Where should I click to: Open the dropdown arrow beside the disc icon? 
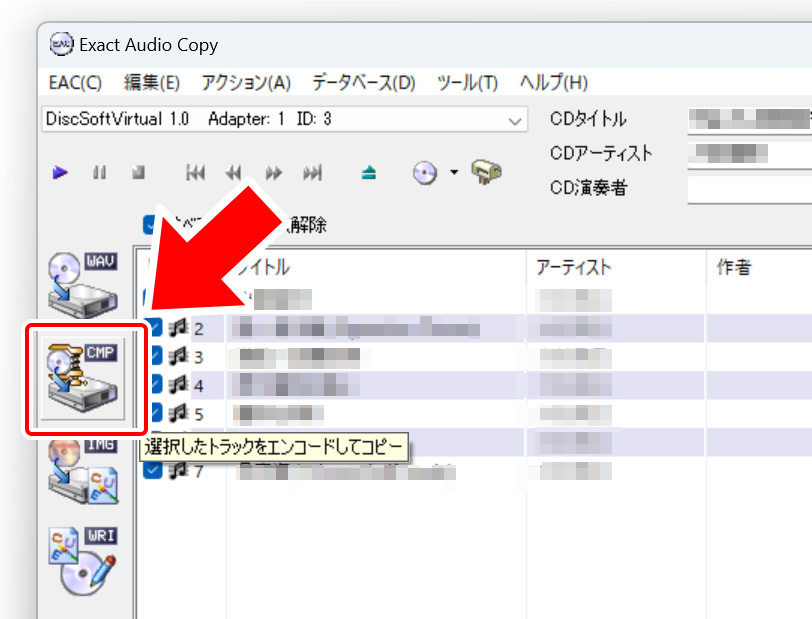[x=454, y=172]
